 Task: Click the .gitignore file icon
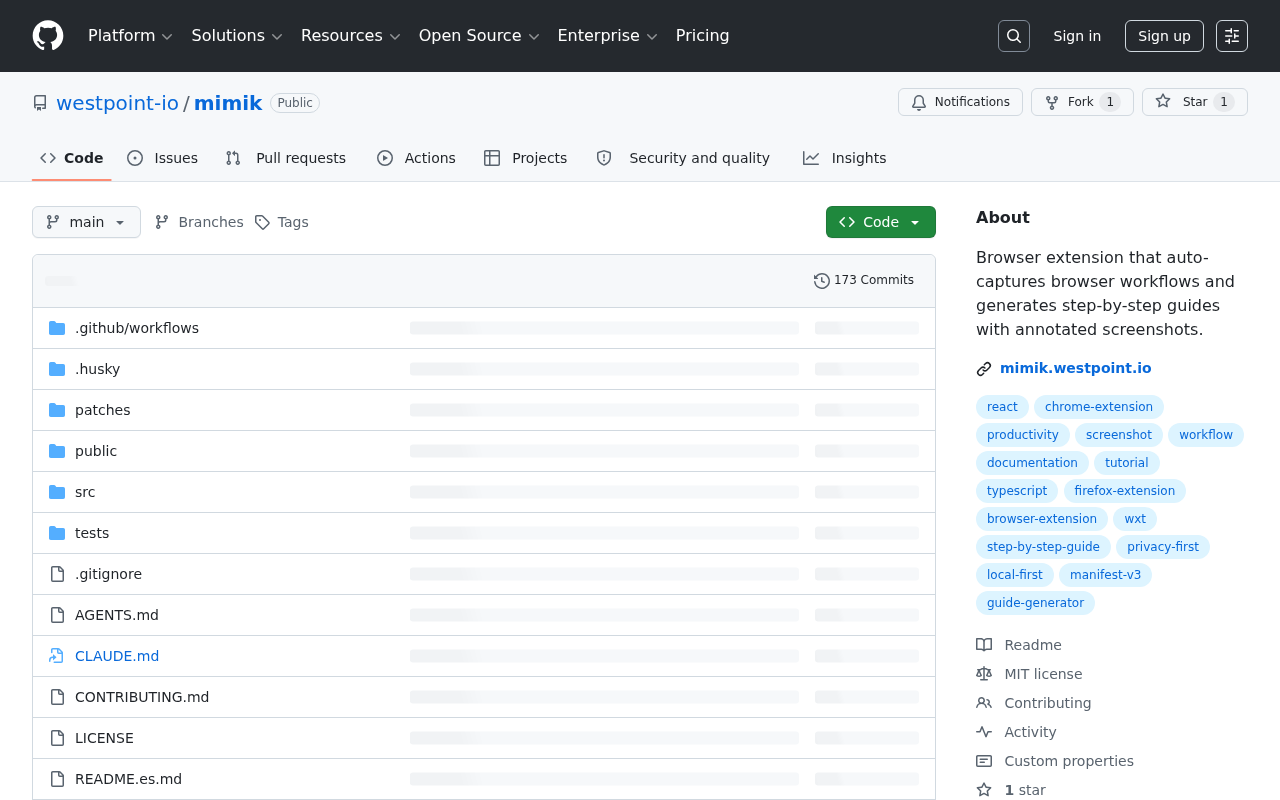pos(57,574)
